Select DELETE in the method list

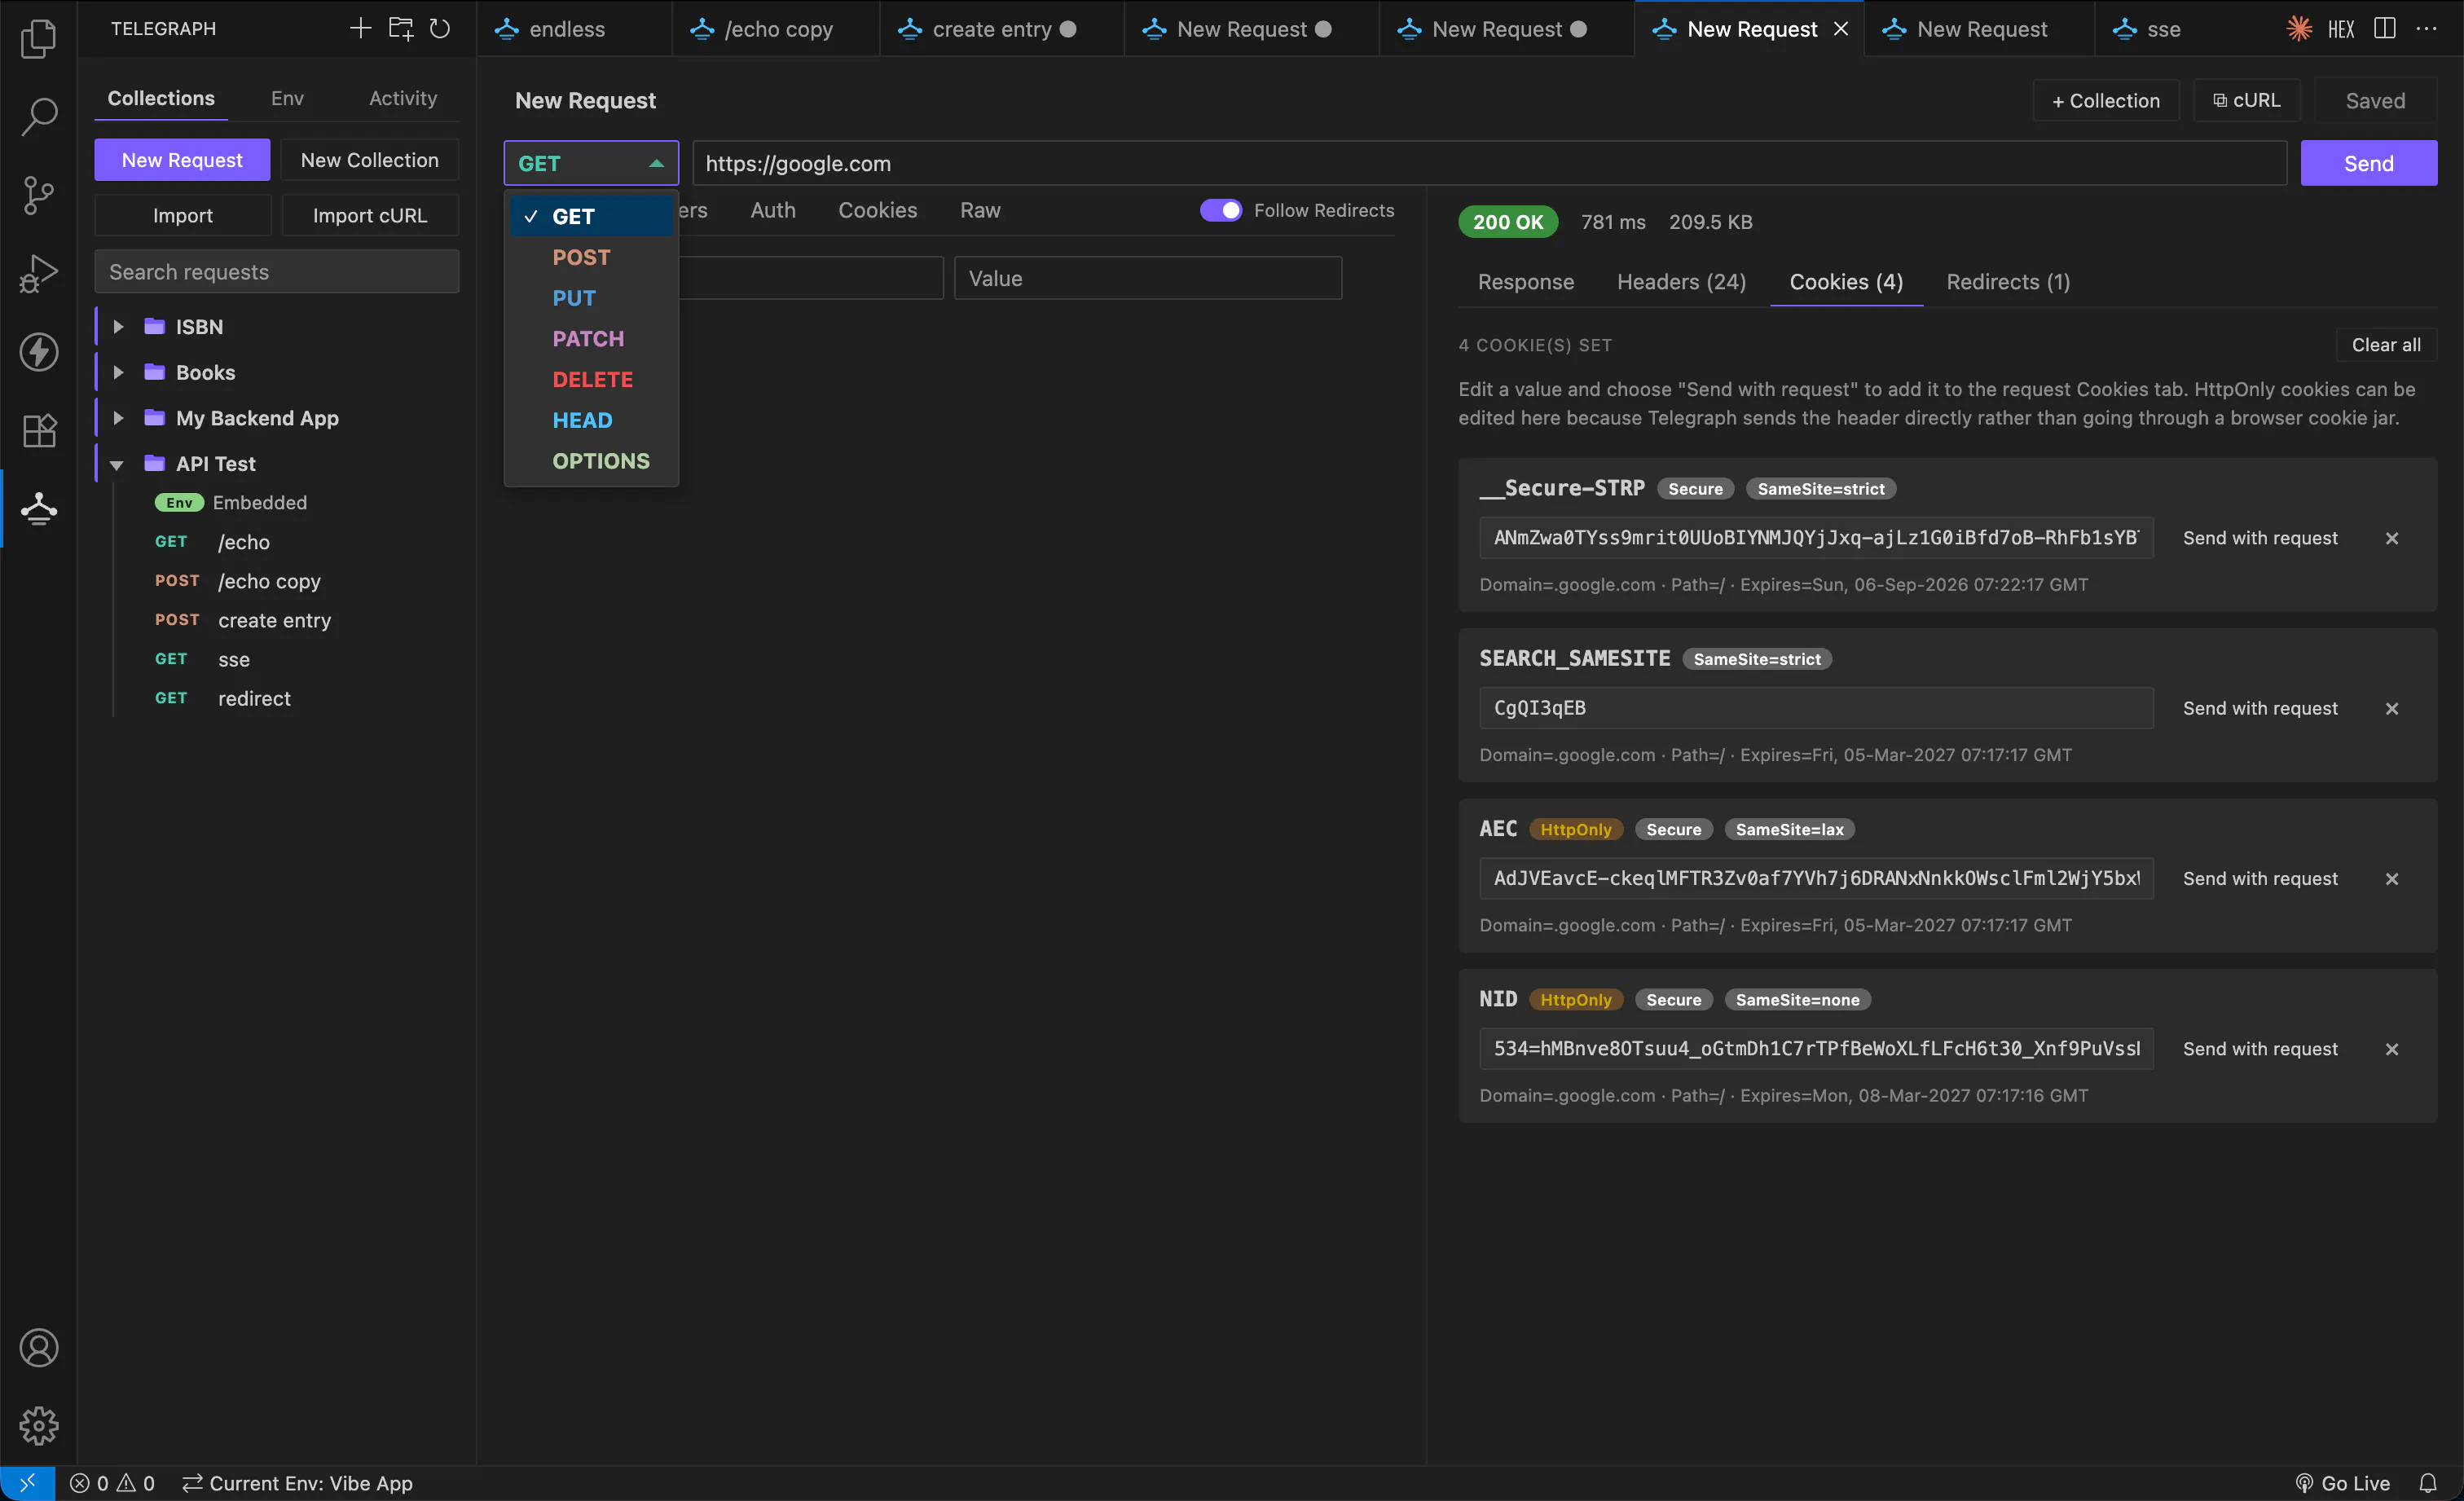[590, 380]
